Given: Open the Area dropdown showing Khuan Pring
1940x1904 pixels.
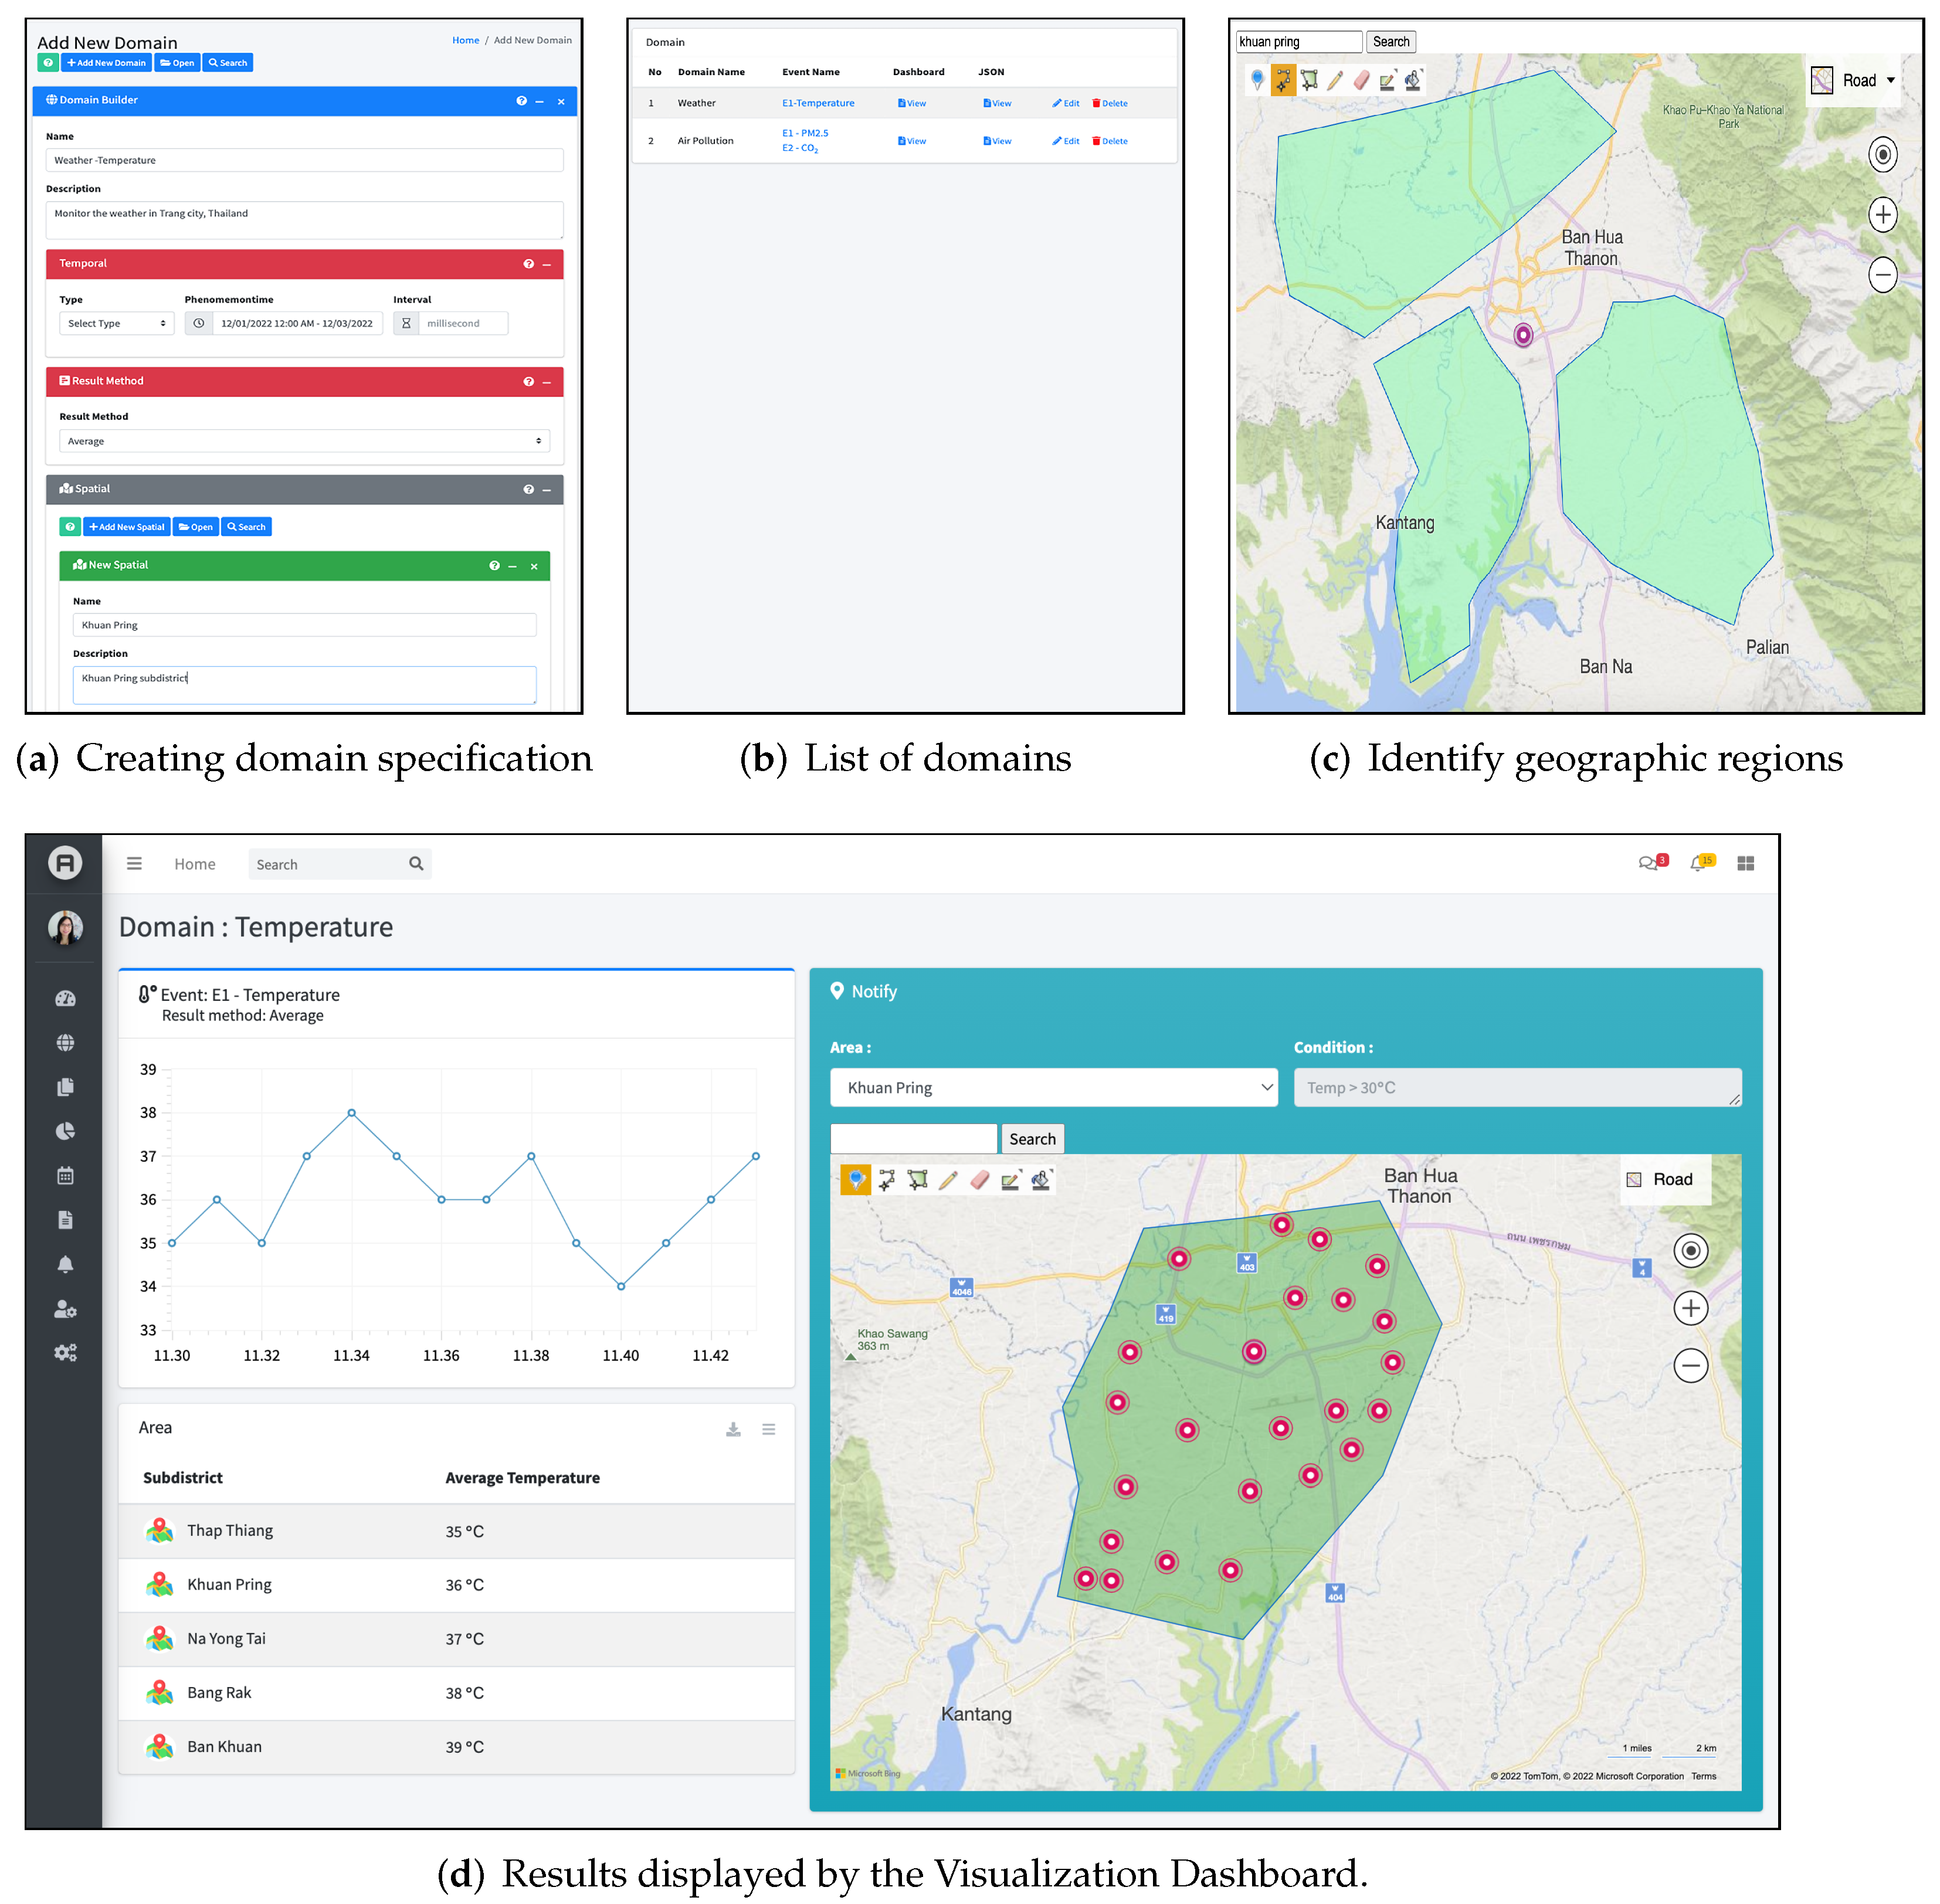Looking at the screenshot, I should pos(1053,1087).
